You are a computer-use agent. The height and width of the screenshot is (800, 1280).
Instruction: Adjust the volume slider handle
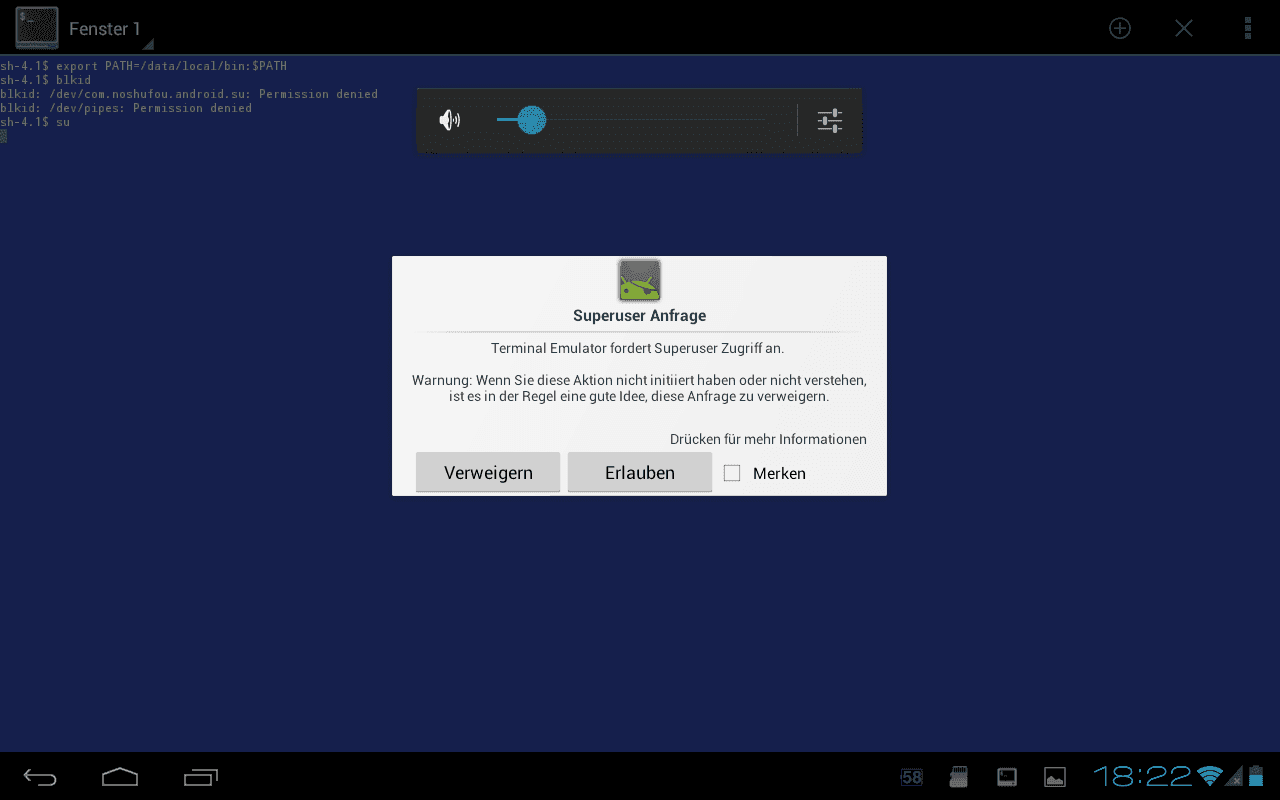[x=532, y=120]
